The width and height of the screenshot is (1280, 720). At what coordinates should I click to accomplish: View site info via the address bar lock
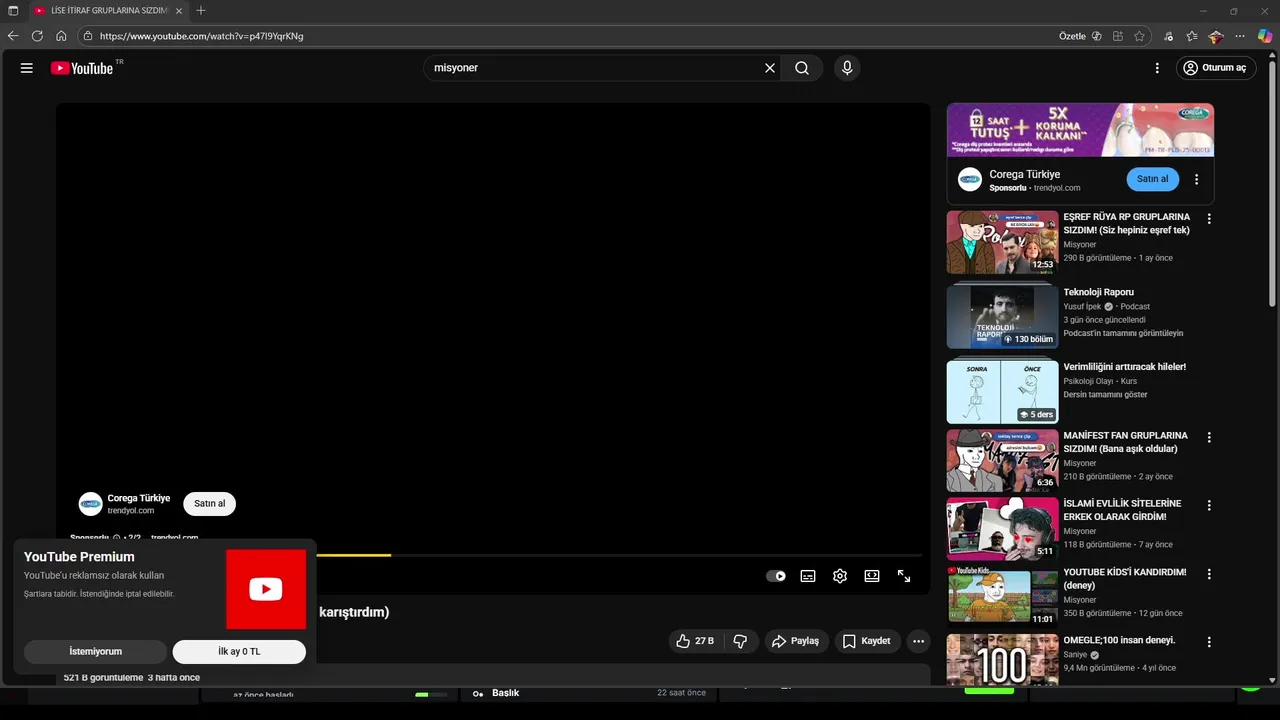(x=88, y=36)
